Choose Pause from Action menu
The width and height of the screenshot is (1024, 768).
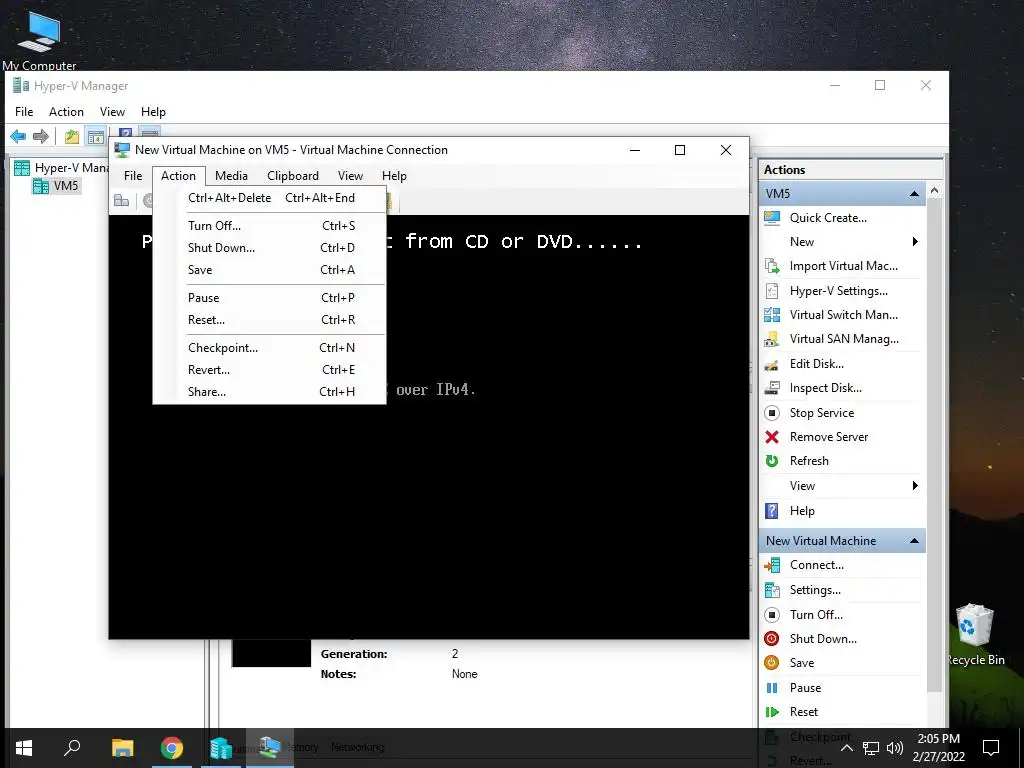[270, 298]
